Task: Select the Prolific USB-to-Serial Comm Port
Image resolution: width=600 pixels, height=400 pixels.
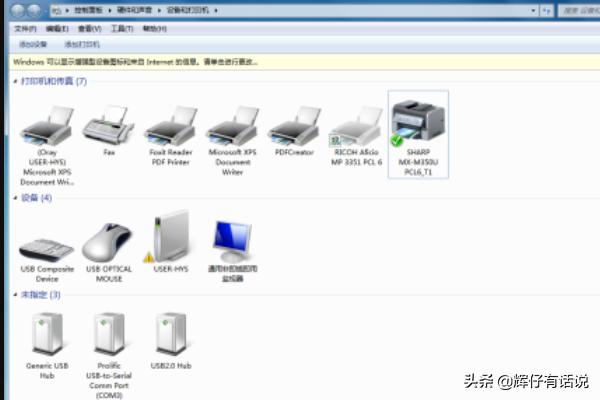Action: pos(109,336)
